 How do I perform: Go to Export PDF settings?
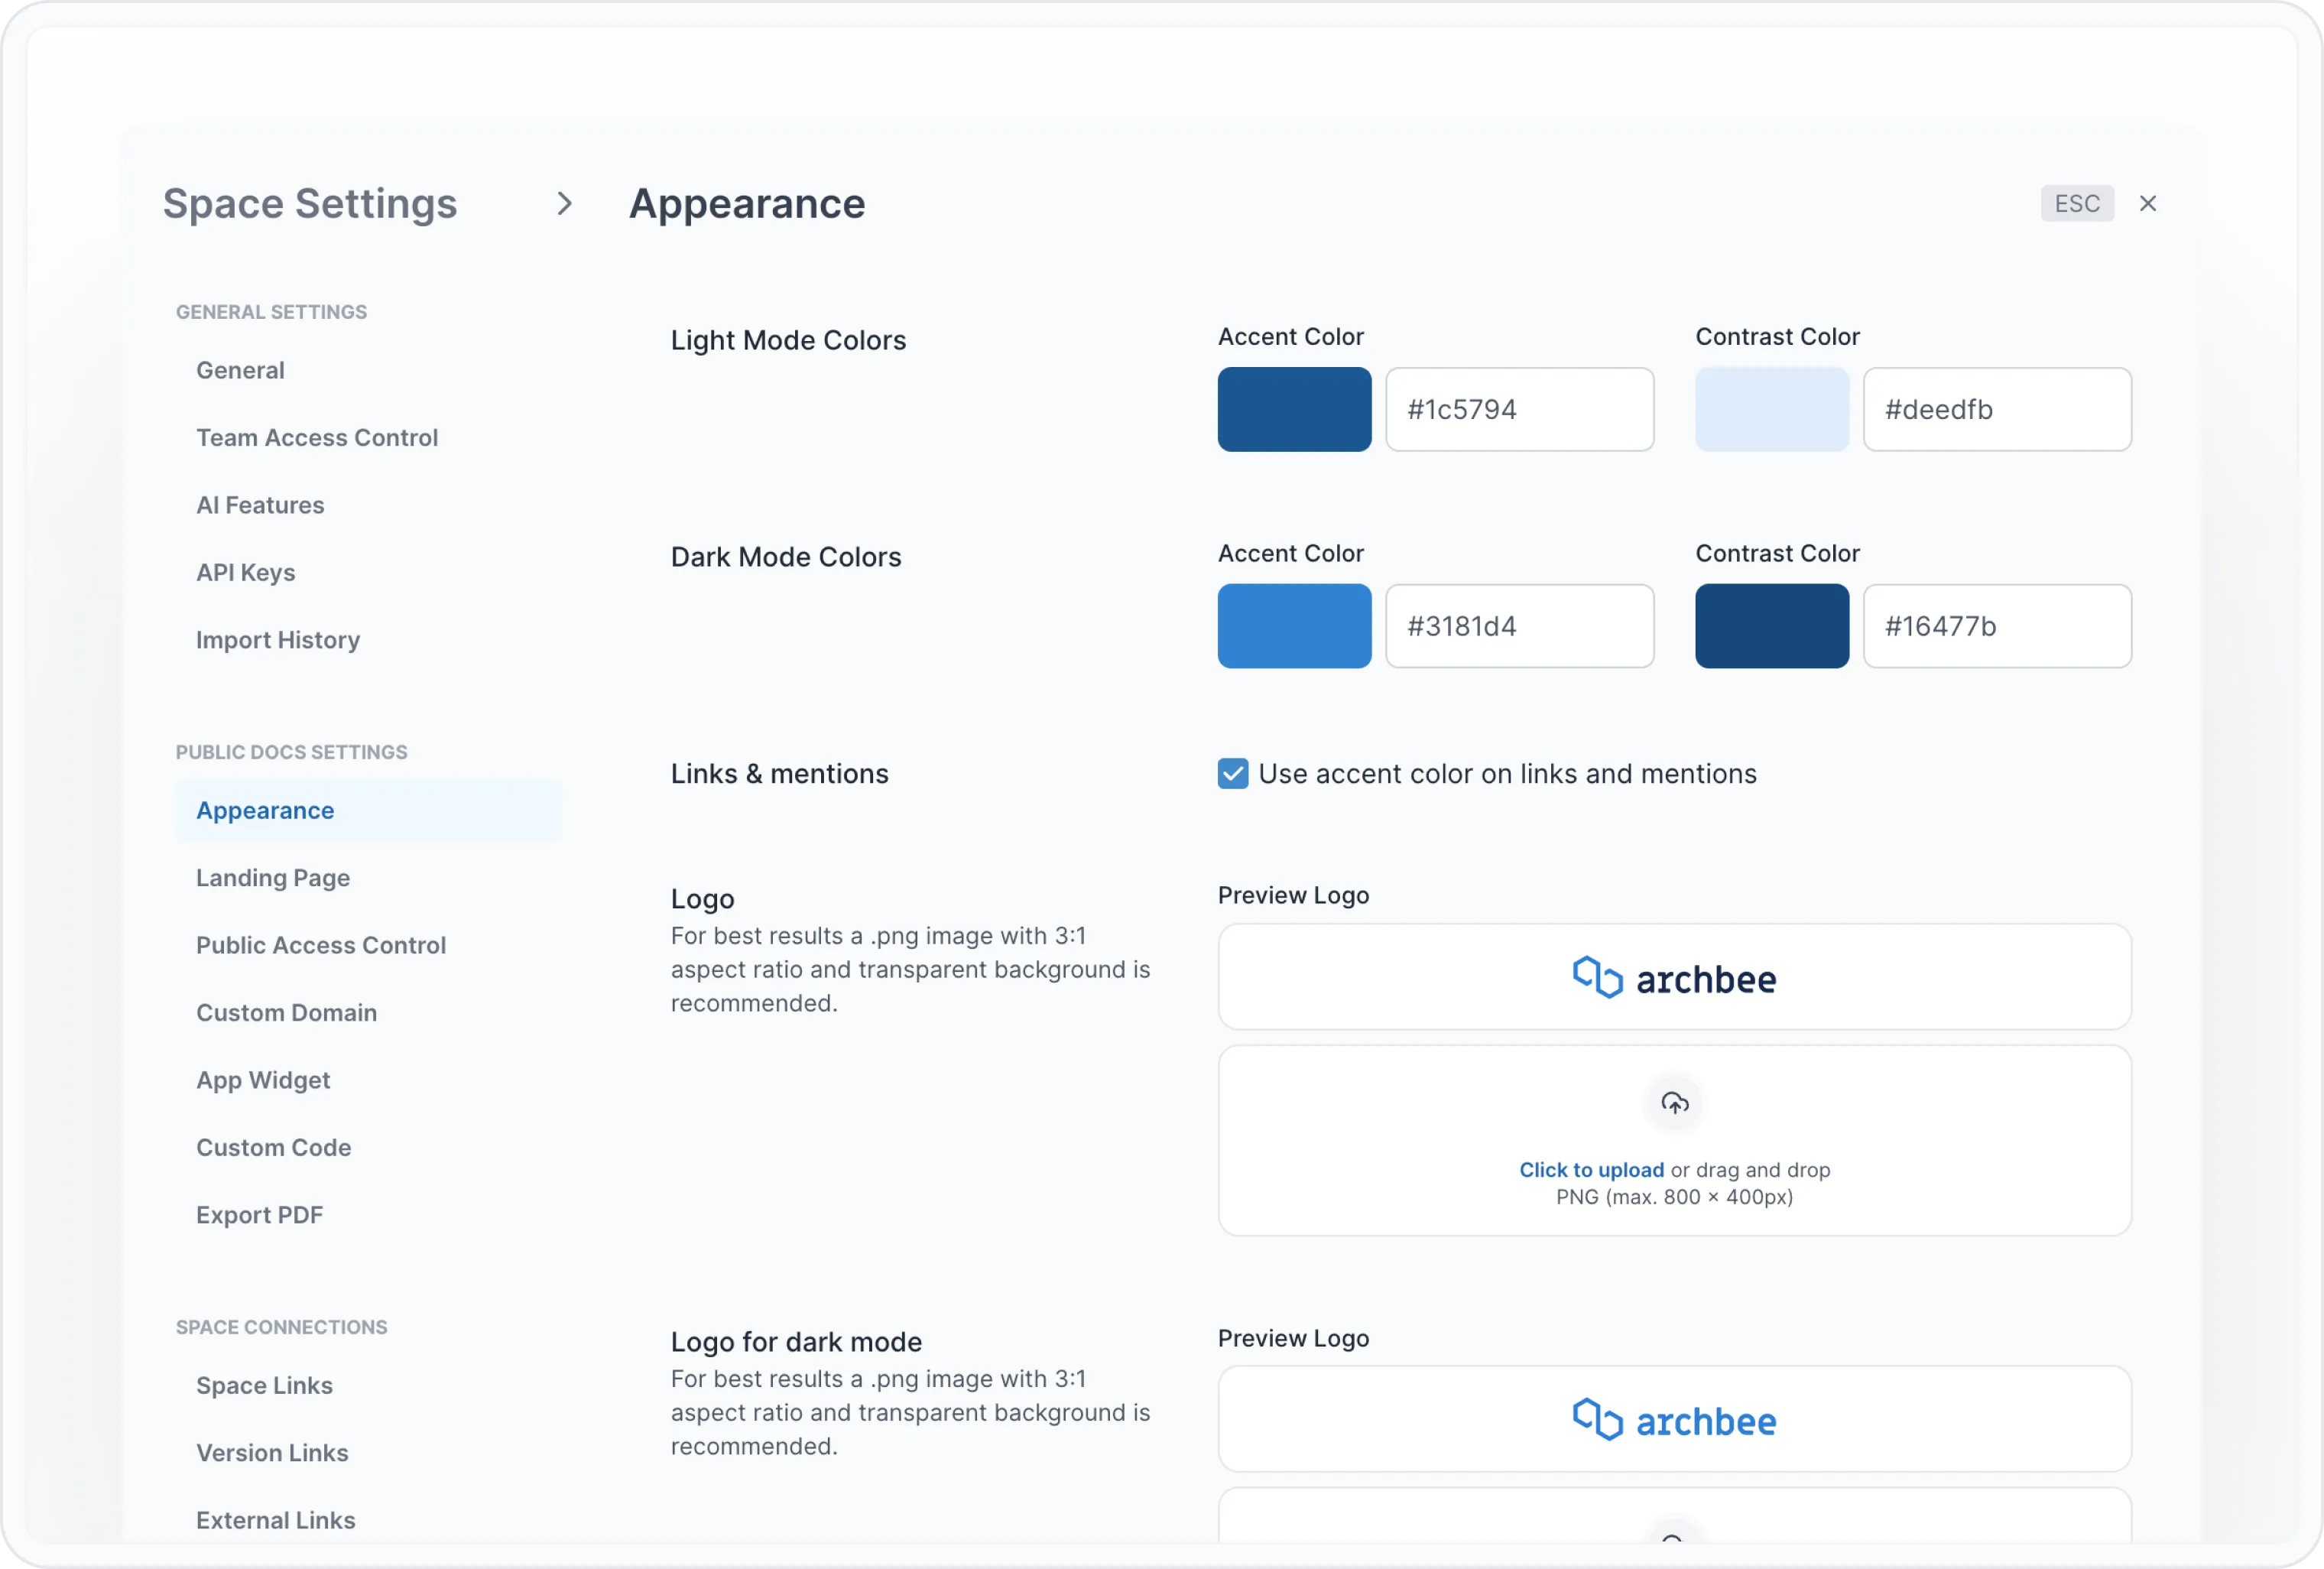[x=259, y=1215]
